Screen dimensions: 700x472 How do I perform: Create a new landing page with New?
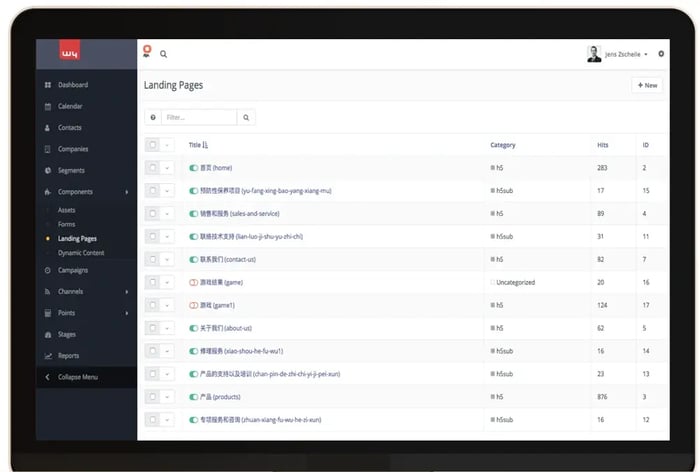point(647,85)
